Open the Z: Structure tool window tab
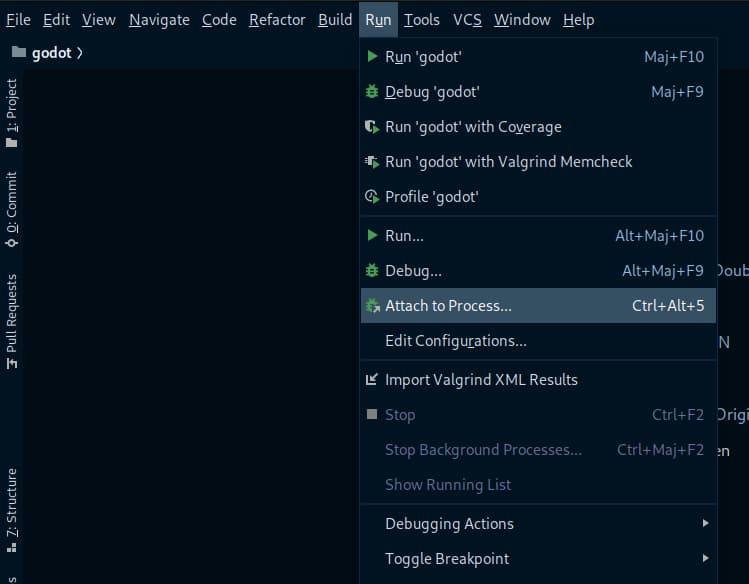Image resolution: width=749 pixels, height=584 pixels. point(12,510)
